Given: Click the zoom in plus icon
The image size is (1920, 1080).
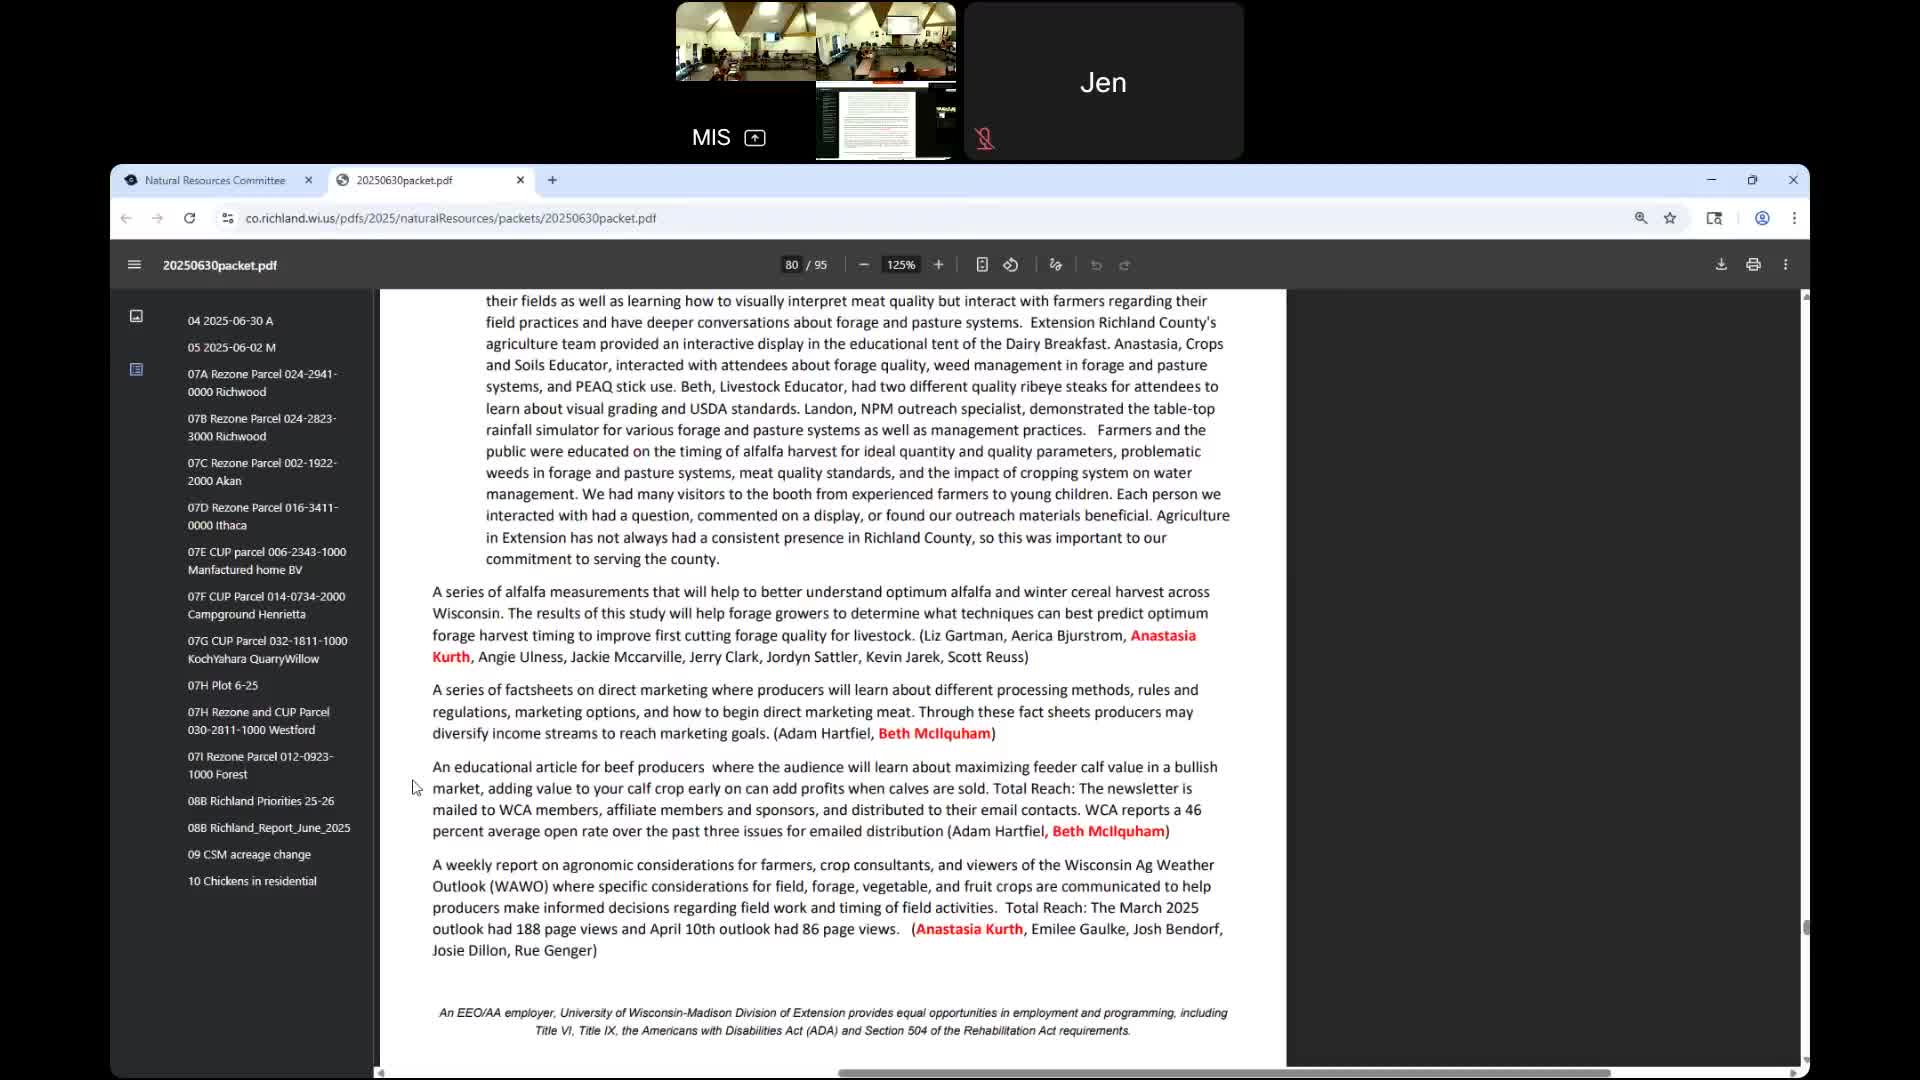Looking at the screenshot, I should tap(938, 265).
